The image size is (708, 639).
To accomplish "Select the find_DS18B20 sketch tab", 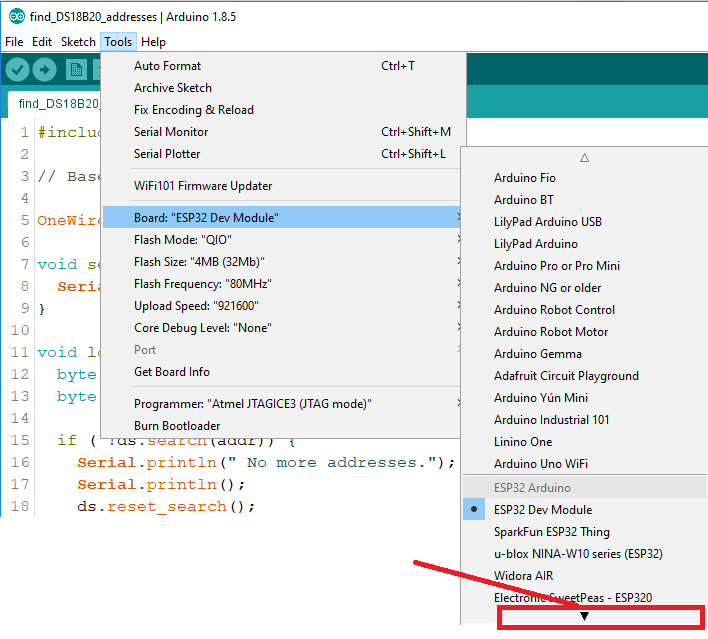I will 58,103.
